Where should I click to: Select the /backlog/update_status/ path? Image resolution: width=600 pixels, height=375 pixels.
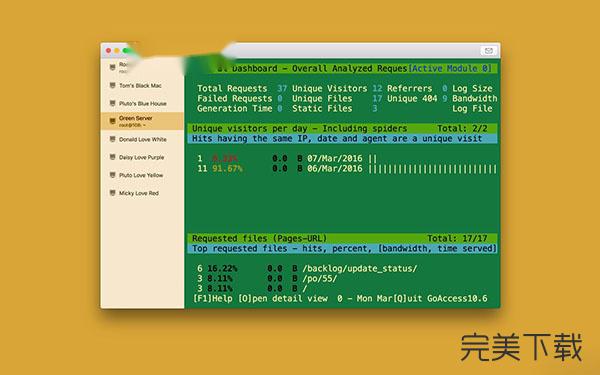[x=360, y=269]
